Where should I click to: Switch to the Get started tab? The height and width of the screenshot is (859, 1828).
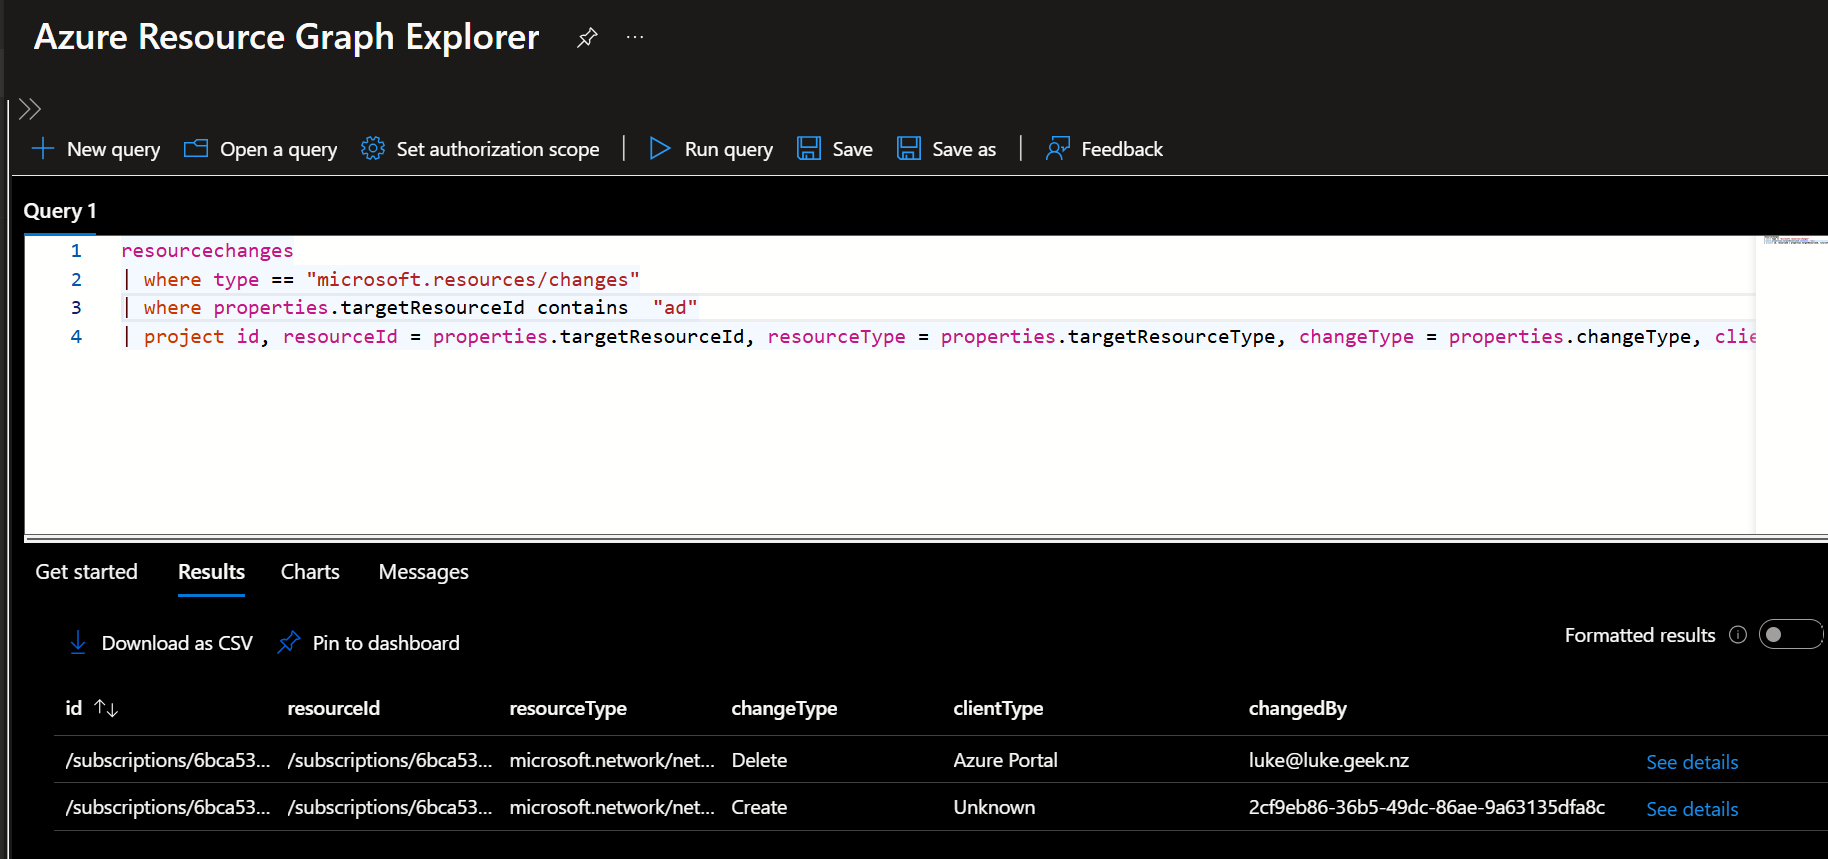point(87,572)
